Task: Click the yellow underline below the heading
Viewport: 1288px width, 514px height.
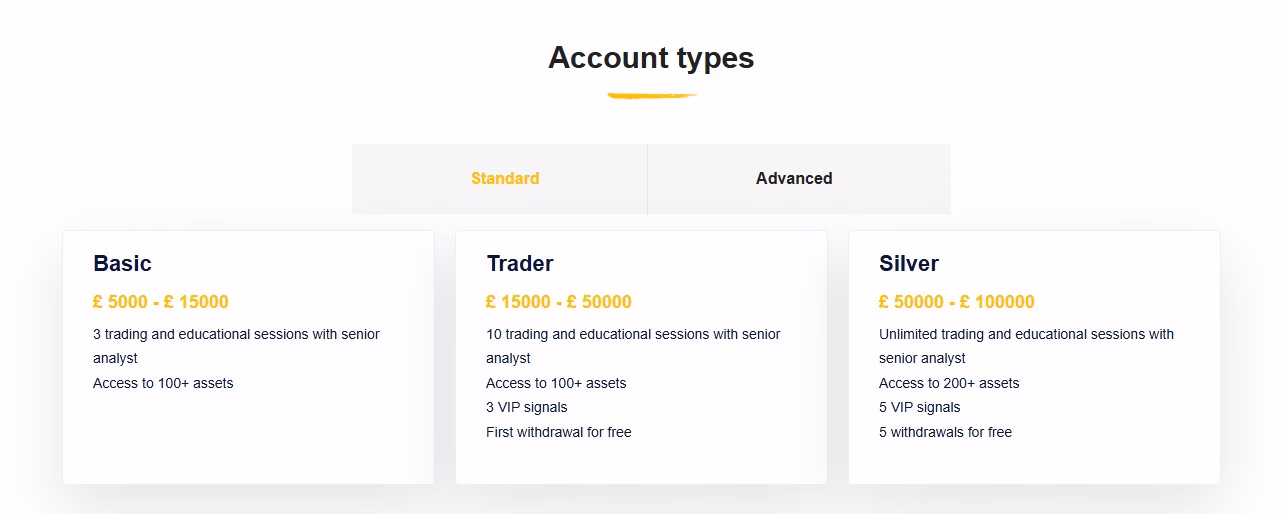Action: point(651,96)
